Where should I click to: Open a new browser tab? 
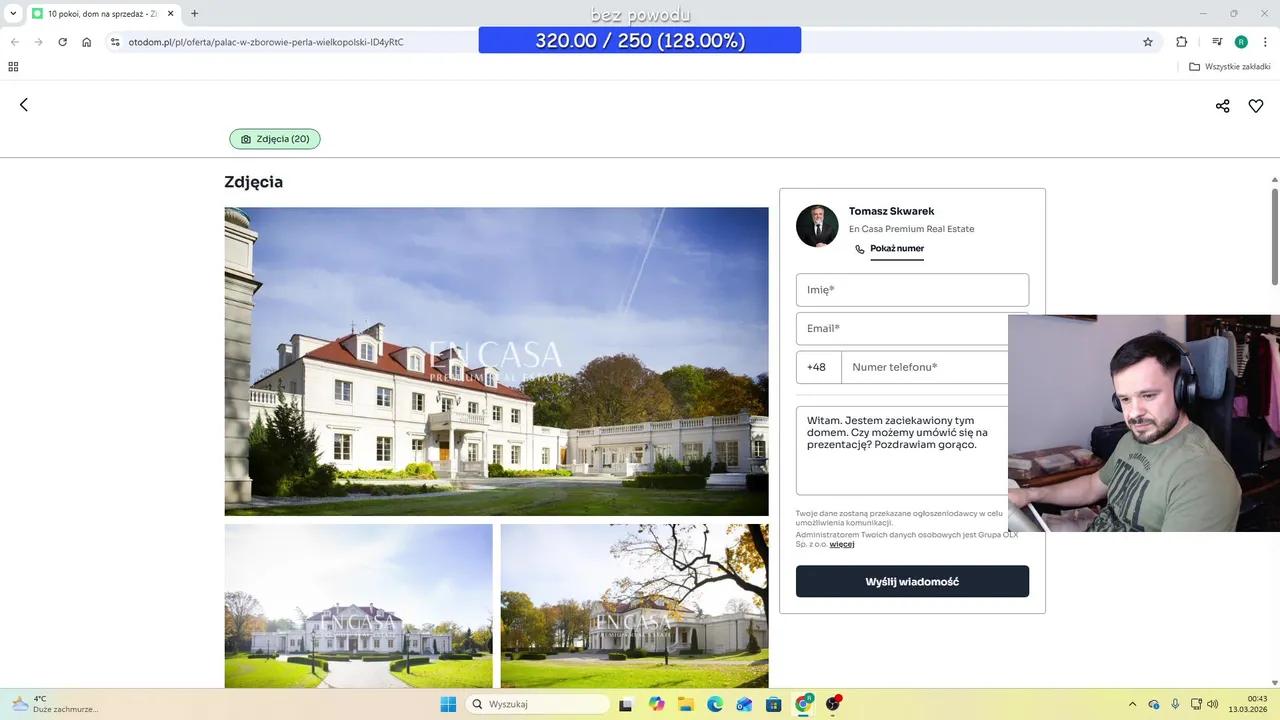pyautogui.click(x=194, y=14)
